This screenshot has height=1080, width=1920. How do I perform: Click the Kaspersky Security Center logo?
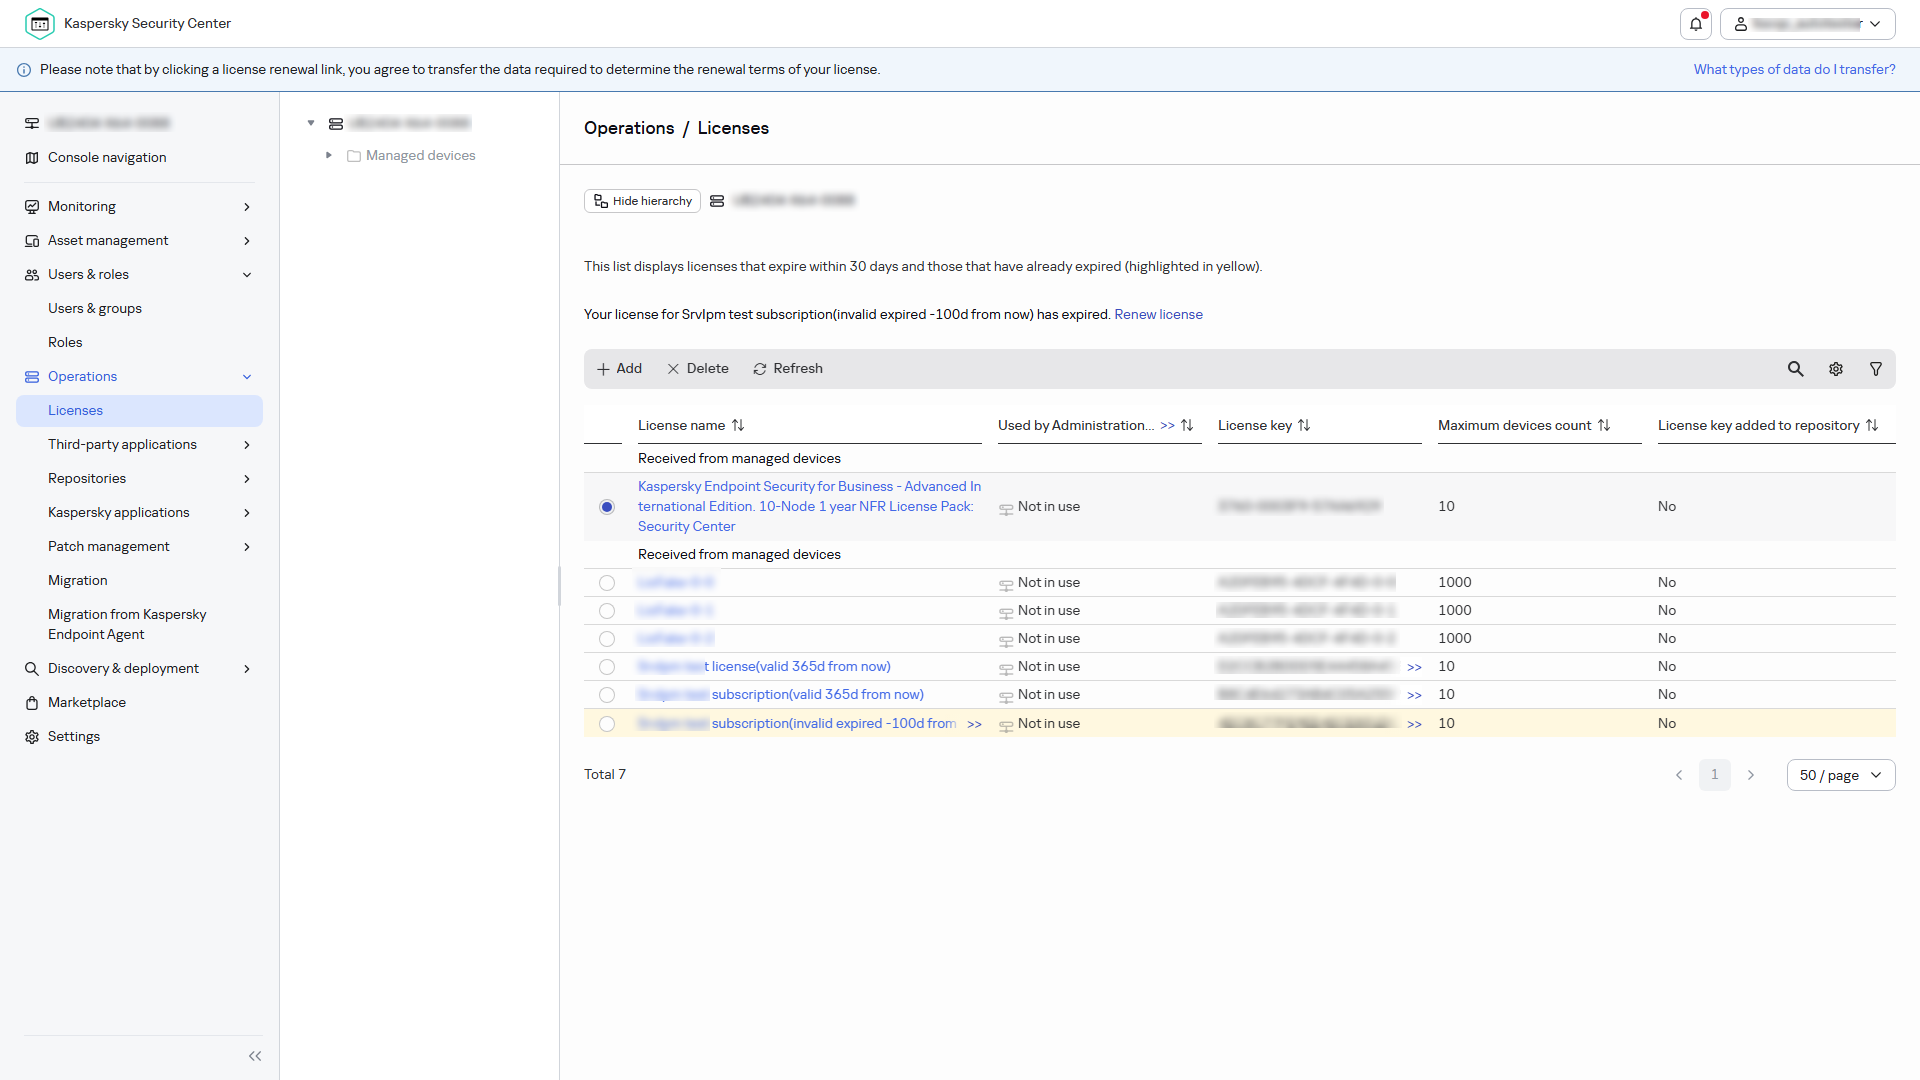coord(40,24)
